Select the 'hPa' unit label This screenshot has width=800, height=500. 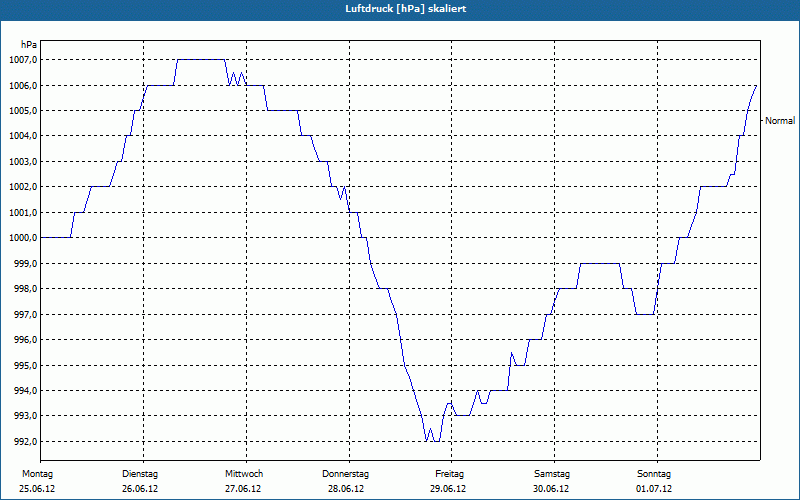point(29,45)
